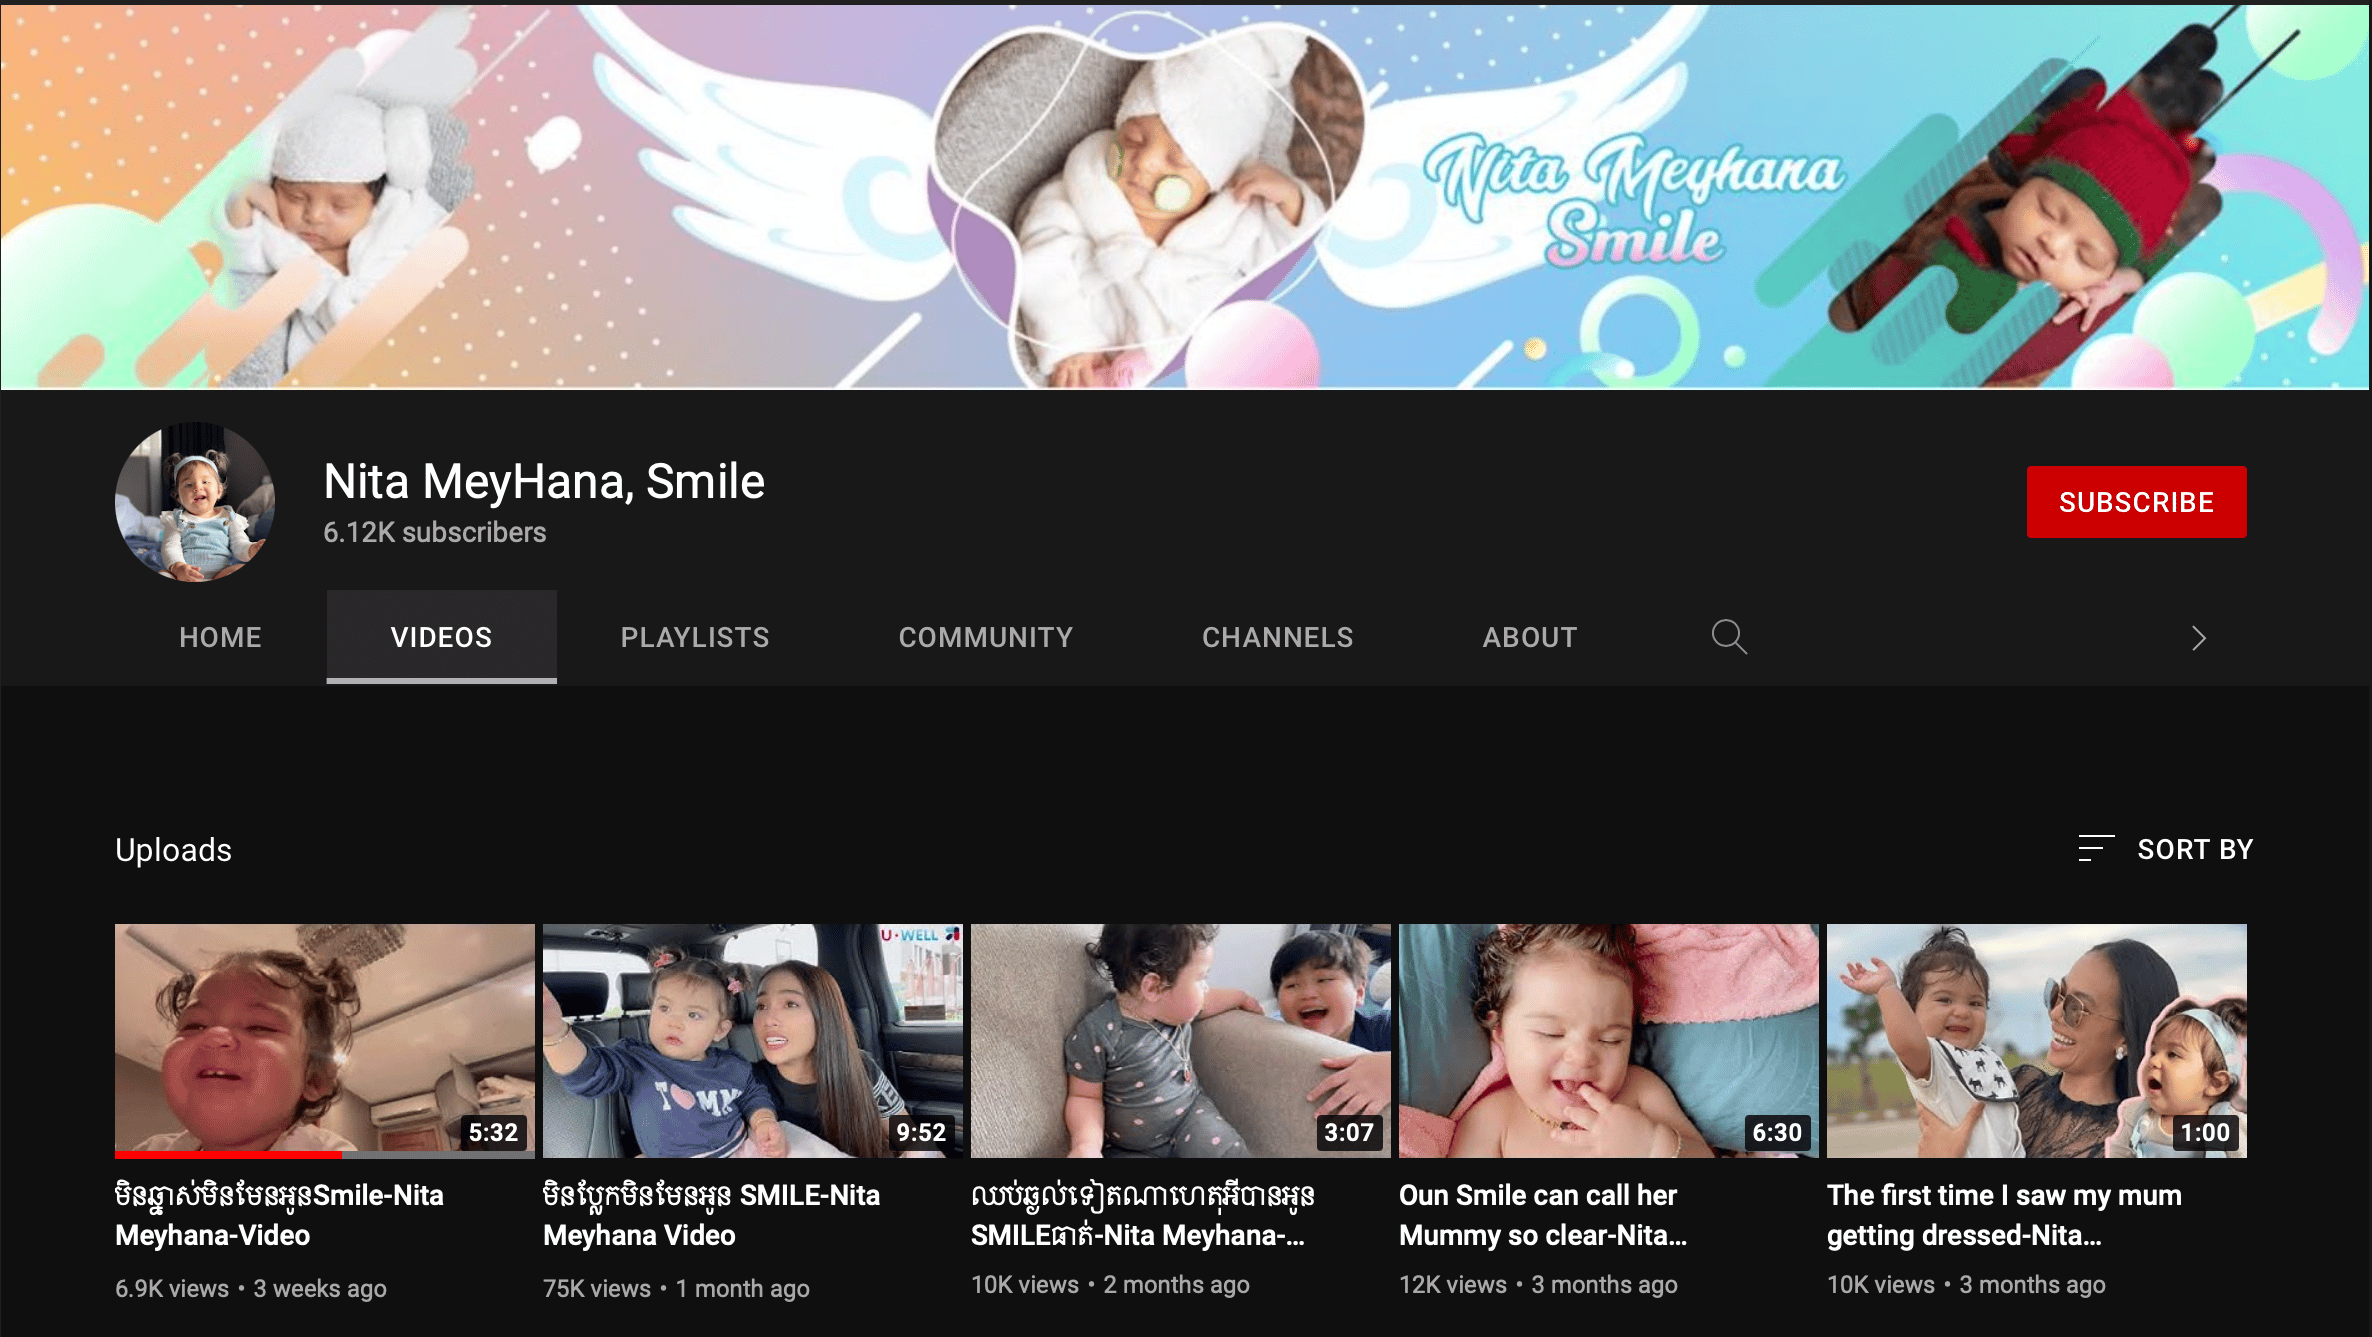Open the SORT BY dropdown

[2194, 849]
